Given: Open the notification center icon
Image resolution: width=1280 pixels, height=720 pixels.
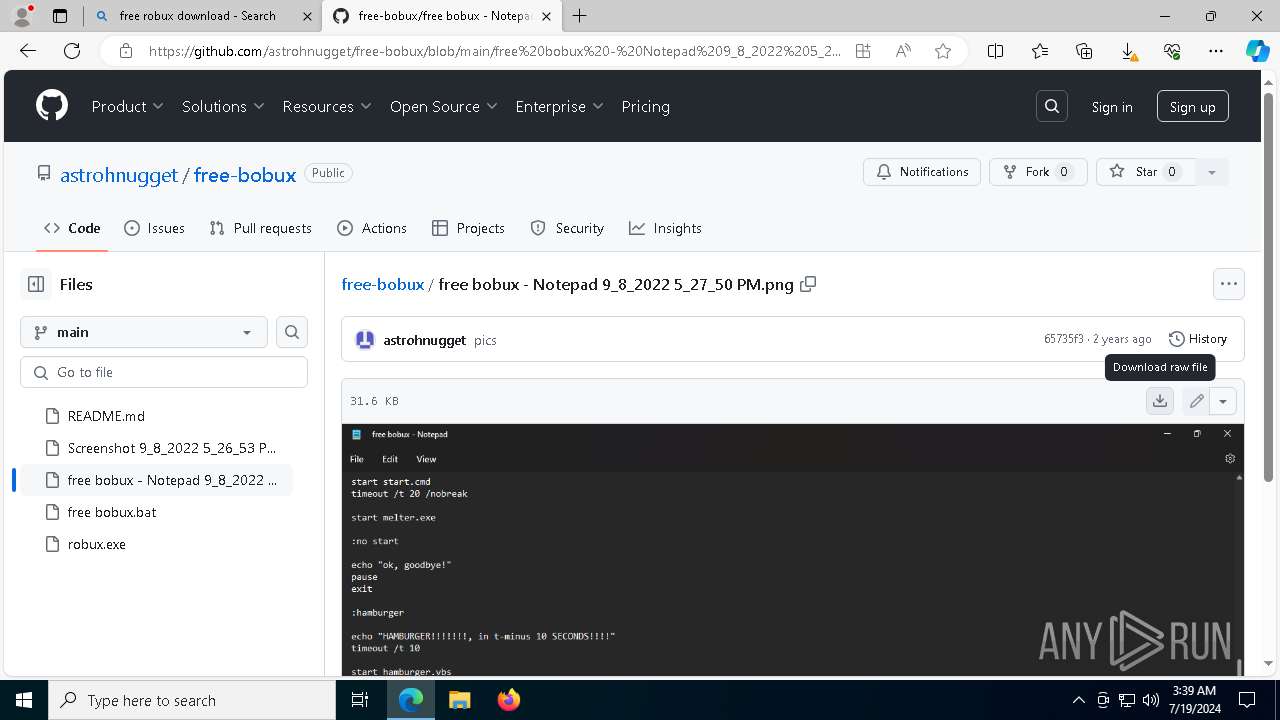Looking at the screenshot, I should [x=1247, y=700].
